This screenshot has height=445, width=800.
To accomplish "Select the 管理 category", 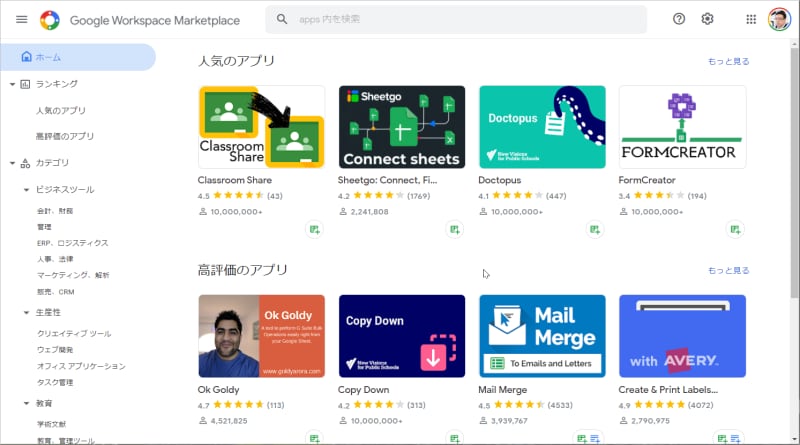I will pos(44,227).
